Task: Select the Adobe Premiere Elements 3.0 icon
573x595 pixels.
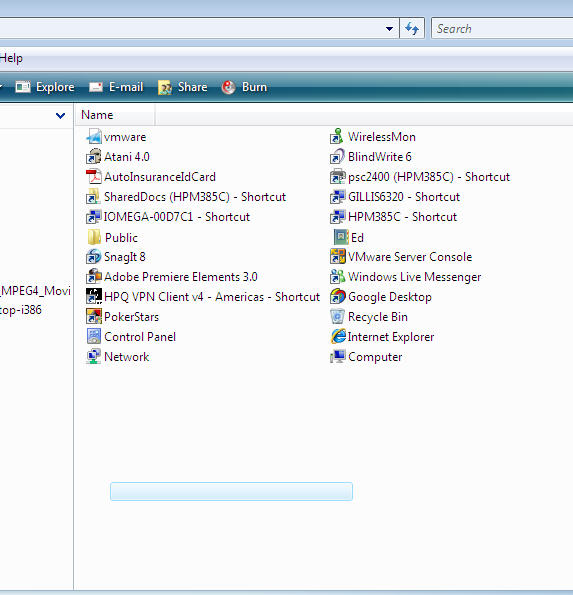Action: click(x=94, y=277)
